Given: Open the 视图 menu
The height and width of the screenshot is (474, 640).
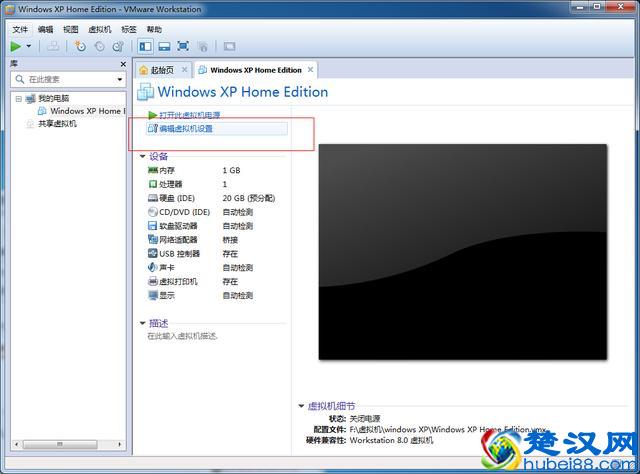Looking at the screenshot, I should [71, 29].
